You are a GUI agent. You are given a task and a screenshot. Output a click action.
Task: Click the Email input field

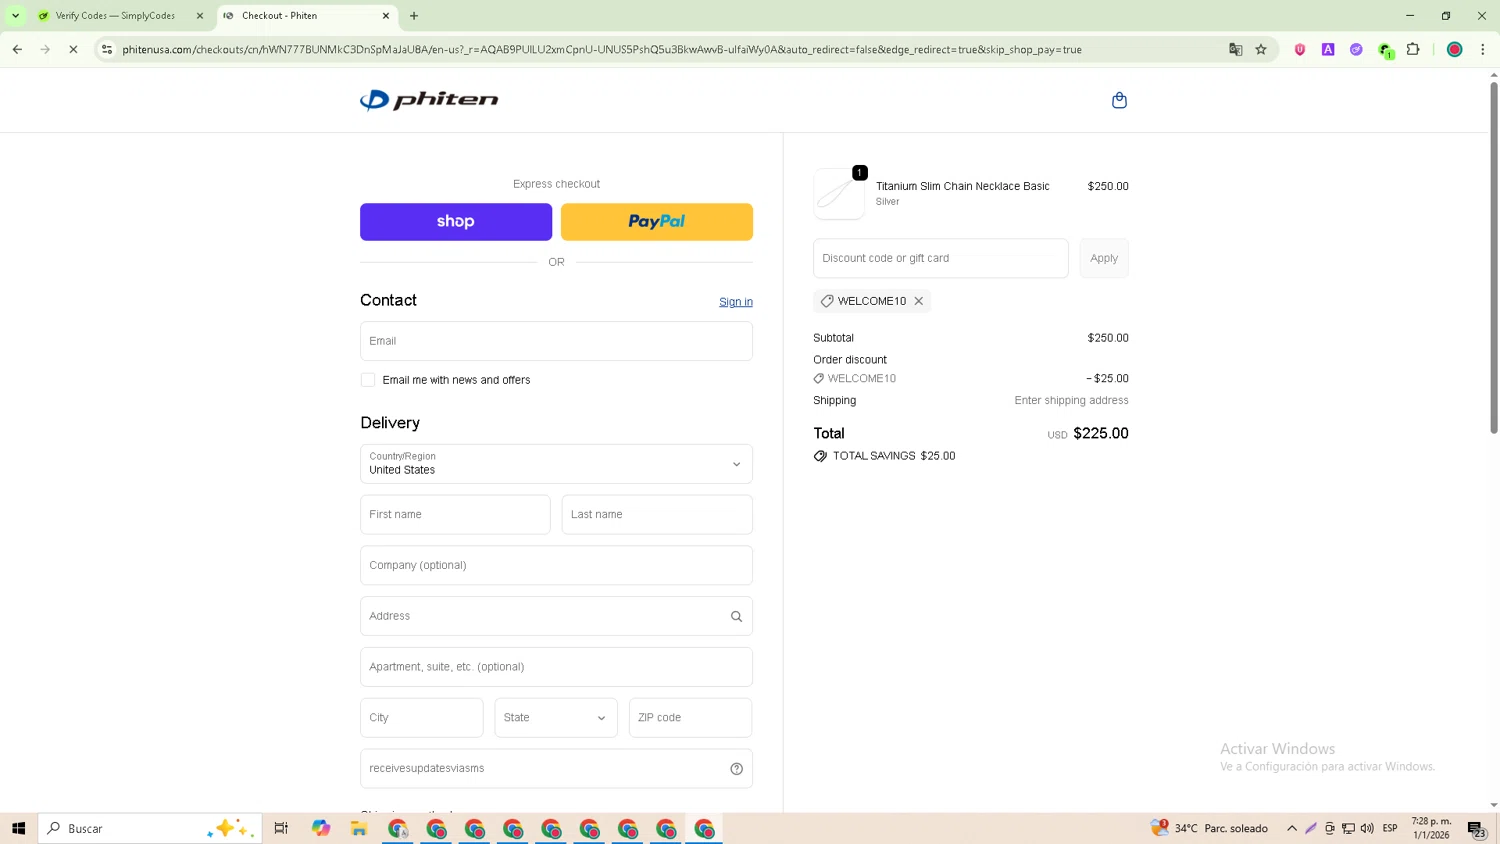pyautogui.click(x=556, y=341)
